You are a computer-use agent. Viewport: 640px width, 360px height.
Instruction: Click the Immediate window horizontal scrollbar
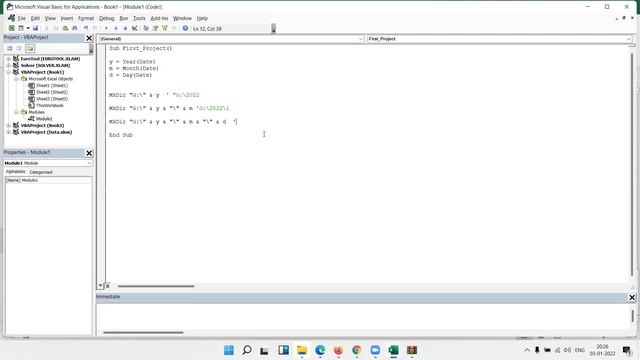pos(143,332)
